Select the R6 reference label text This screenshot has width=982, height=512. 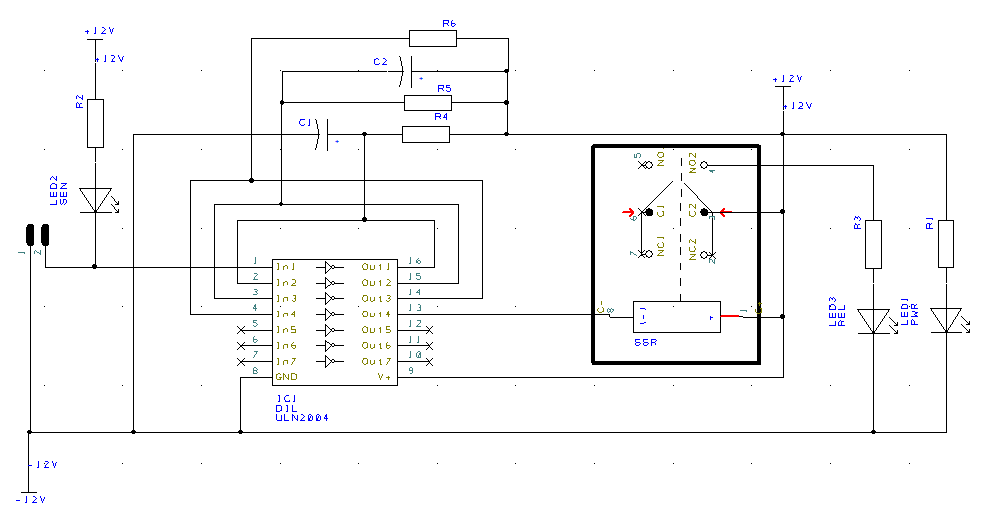coord(449,23)
